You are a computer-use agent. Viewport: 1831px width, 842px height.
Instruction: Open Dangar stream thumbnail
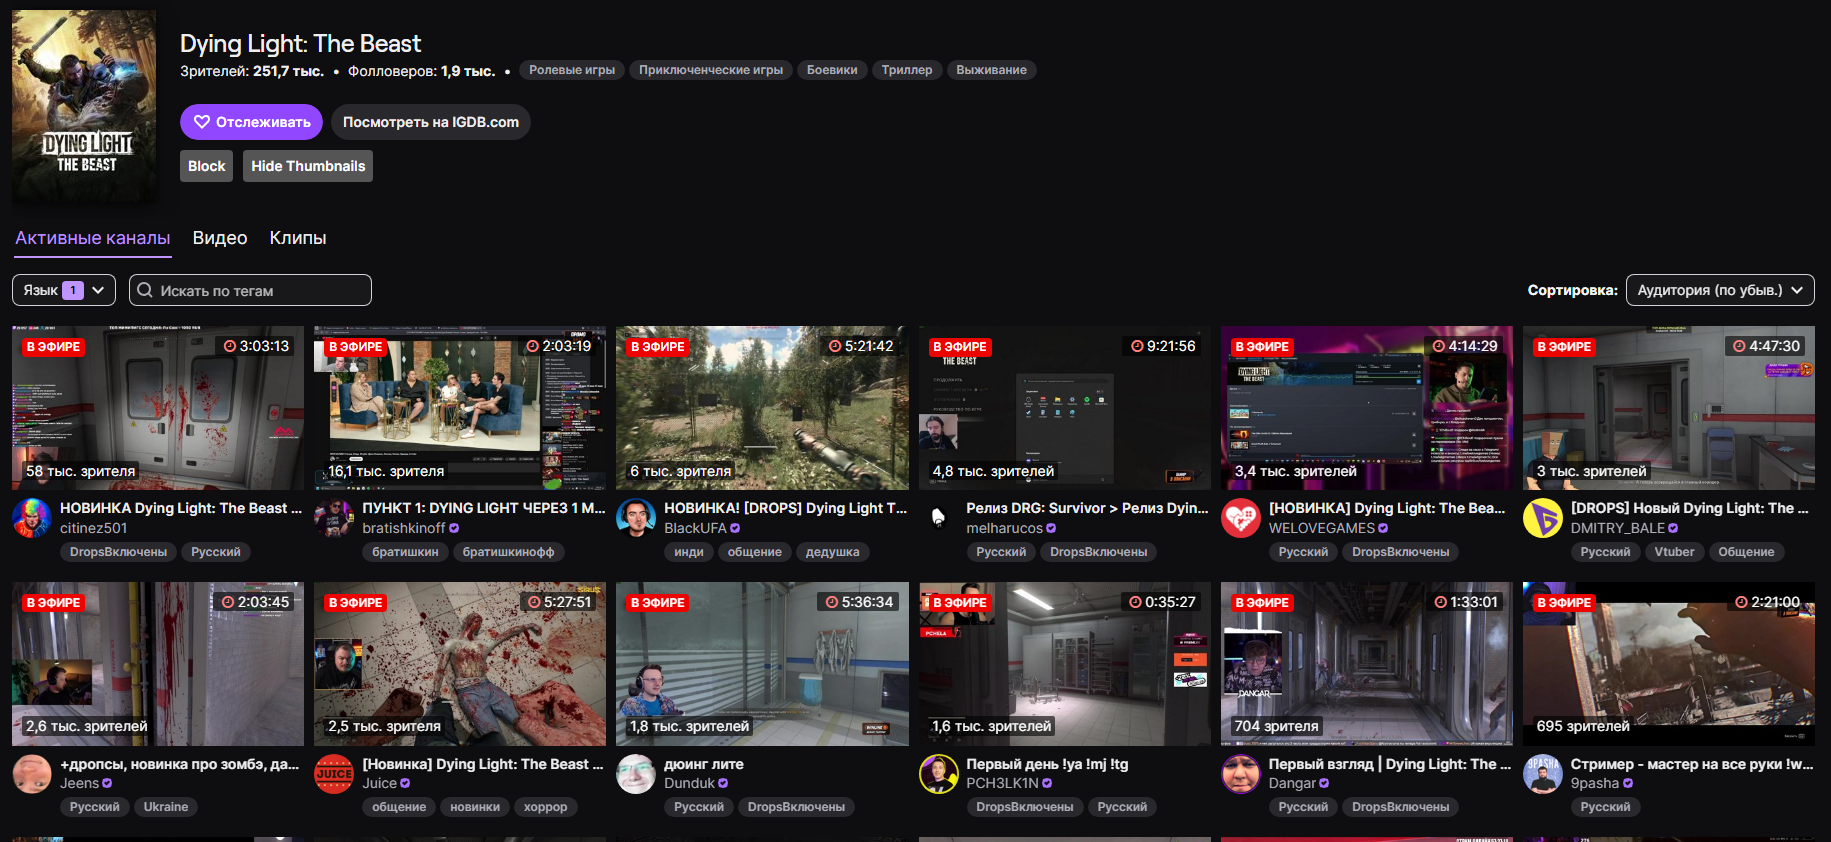(x=1367, y=664)
